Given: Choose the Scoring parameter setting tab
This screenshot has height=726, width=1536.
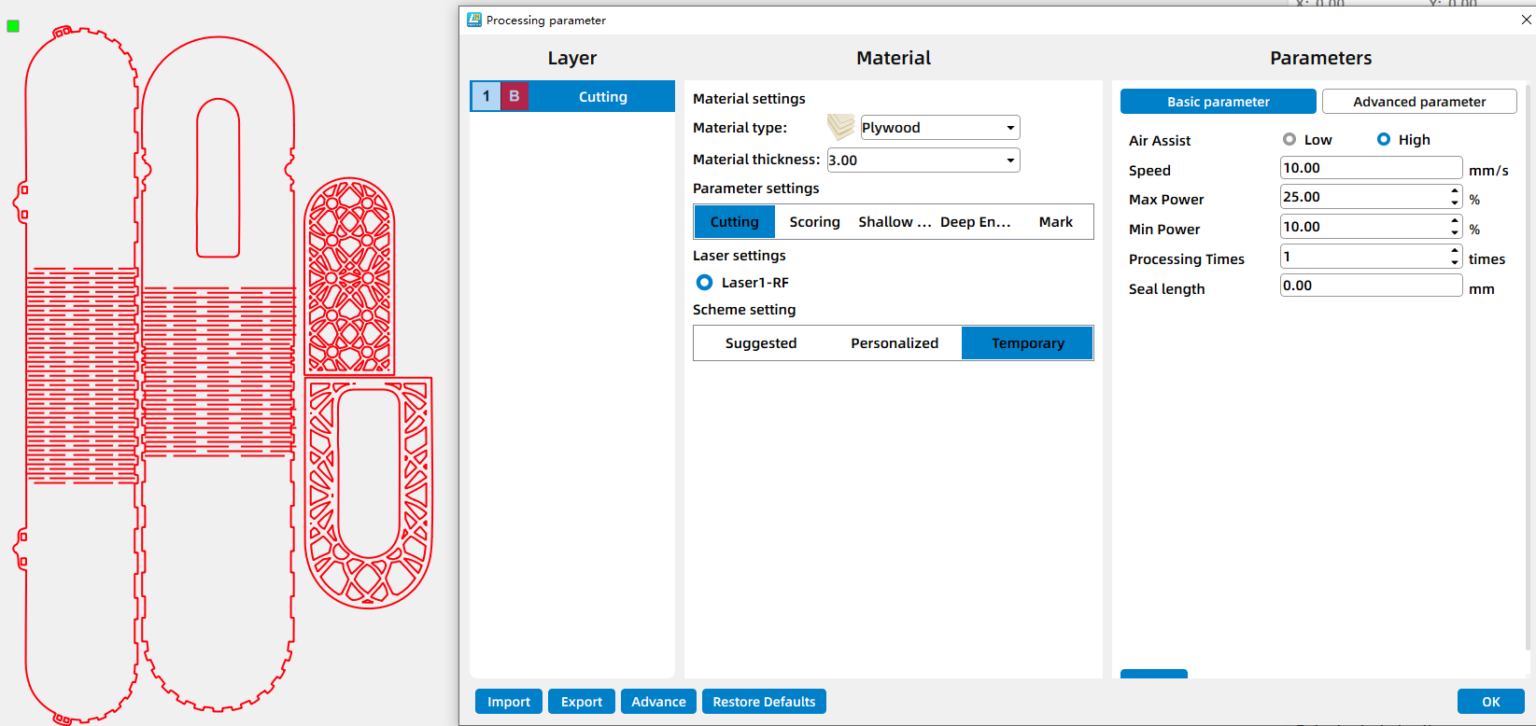Looking at the screenshot, I should (814, 222).
